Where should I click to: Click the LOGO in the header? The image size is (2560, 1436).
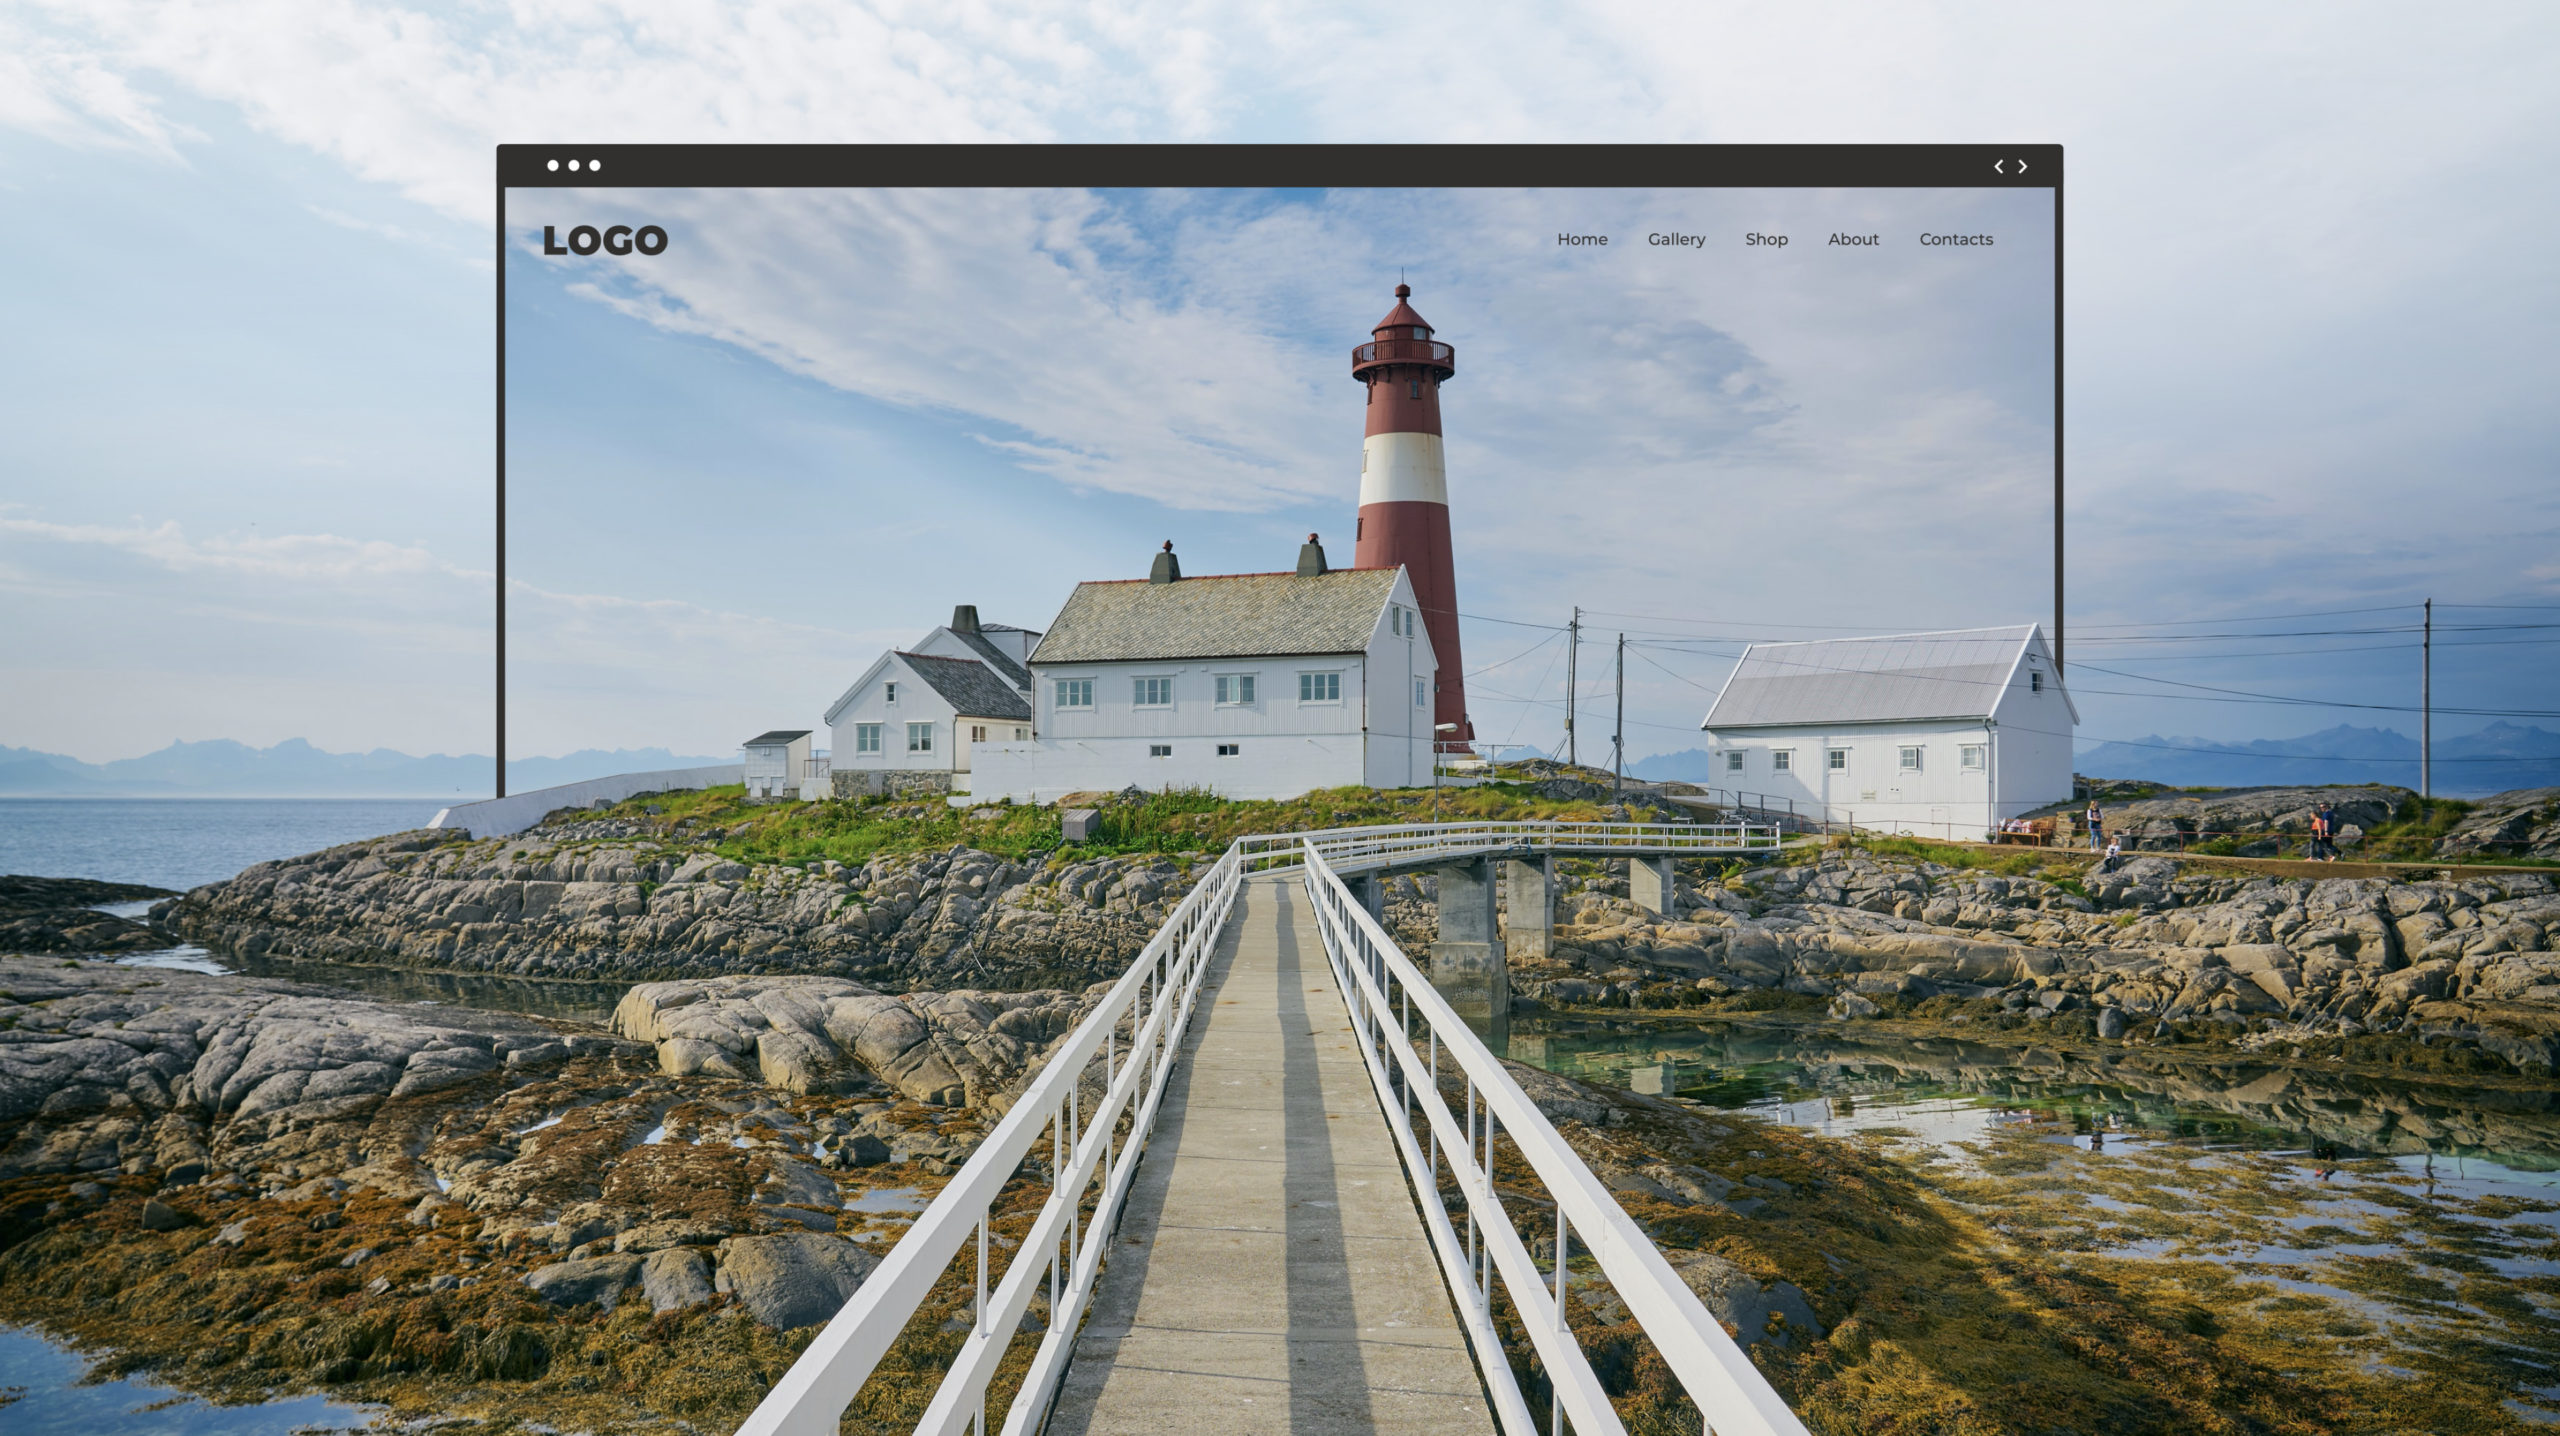605,240
